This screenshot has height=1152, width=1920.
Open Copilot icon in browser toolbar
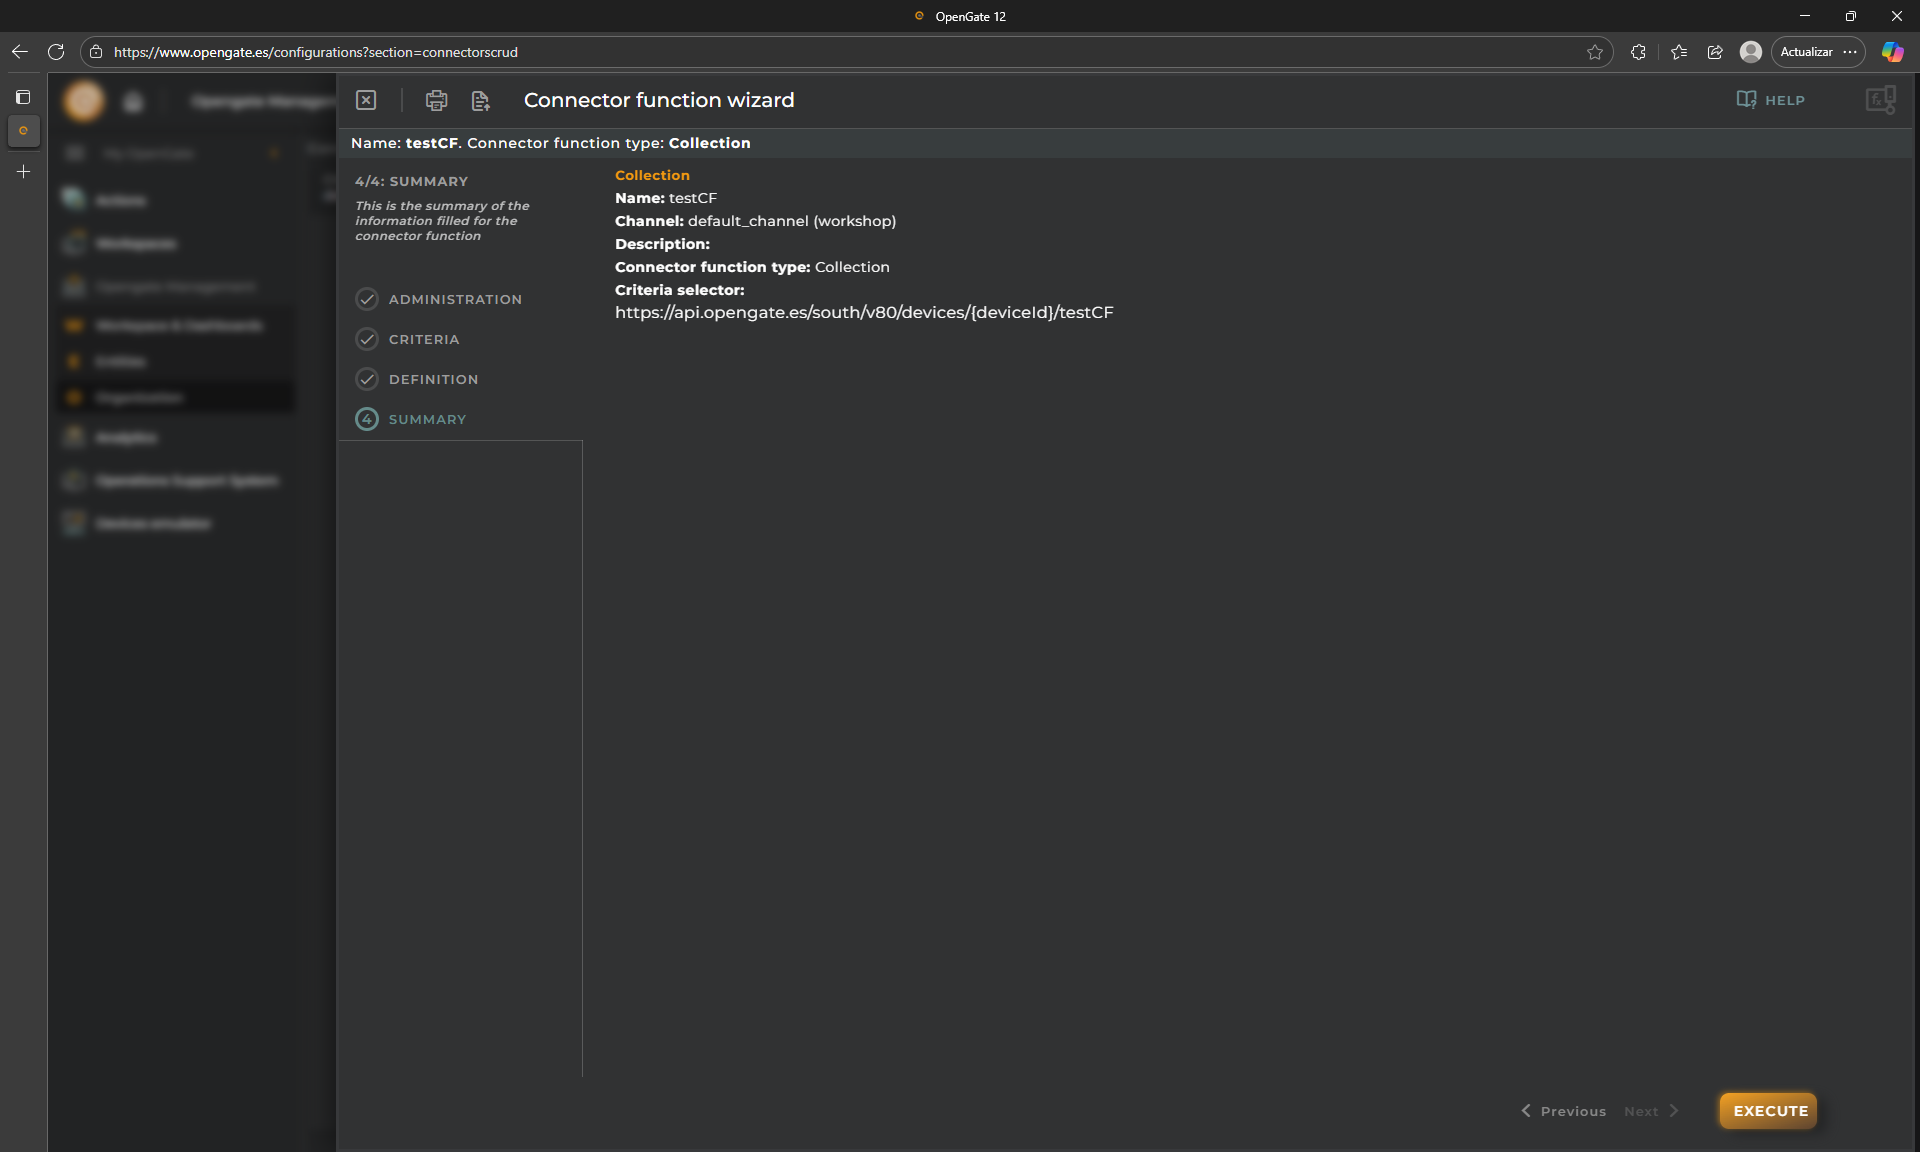click(x=1892, y=52)
